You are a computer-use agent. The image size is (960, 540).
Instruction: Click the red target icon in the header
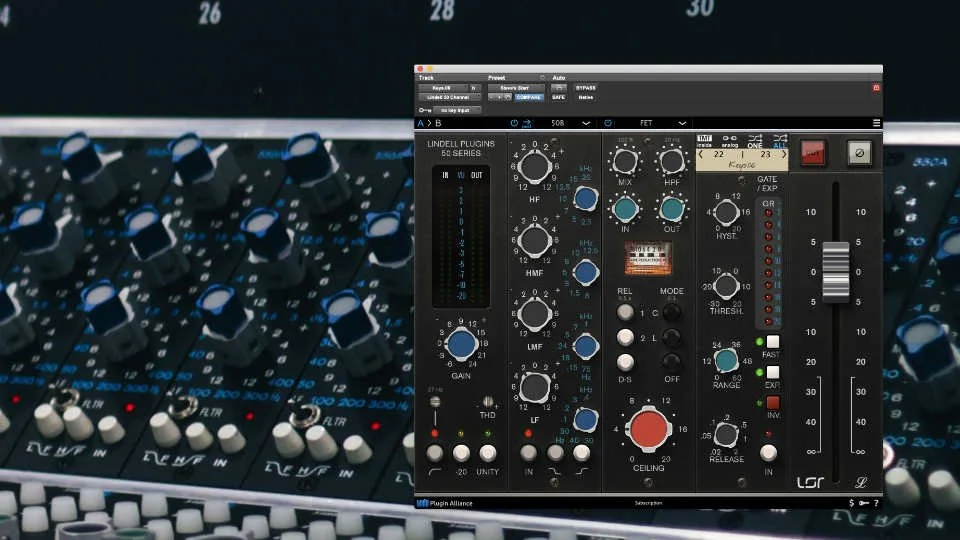pos(876,88)
